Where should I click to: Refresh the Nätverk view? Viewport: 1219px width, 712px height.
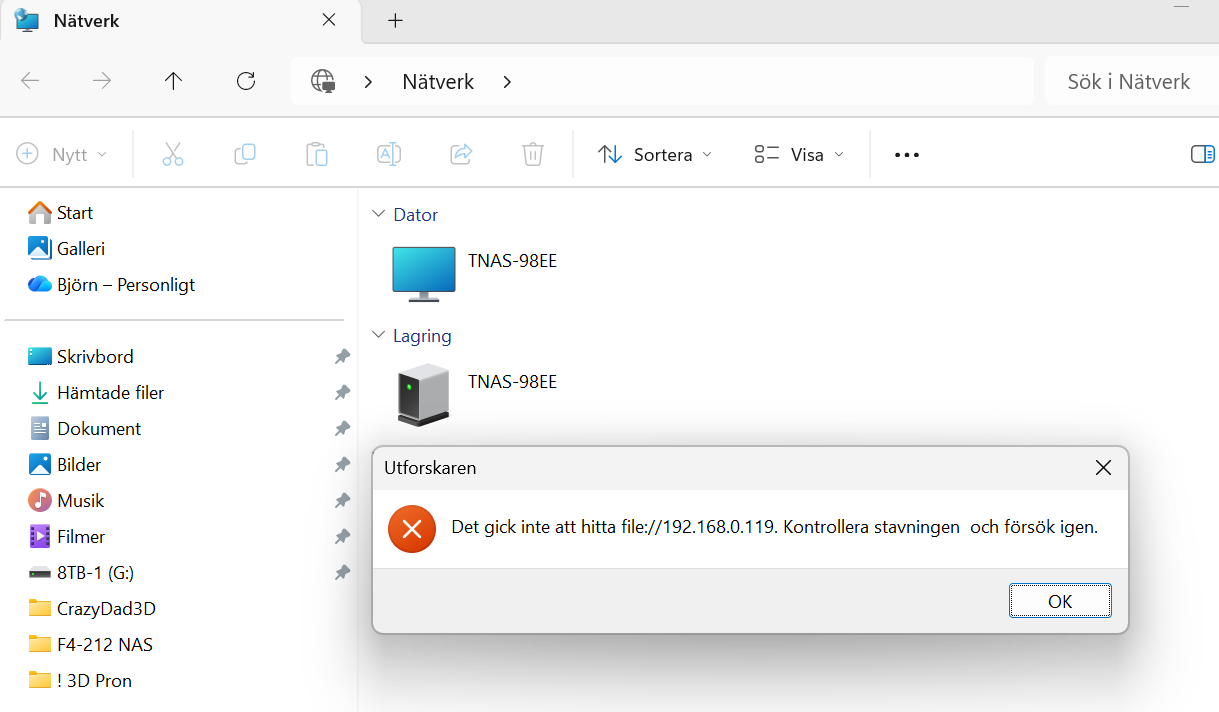(x=246, y=81)
